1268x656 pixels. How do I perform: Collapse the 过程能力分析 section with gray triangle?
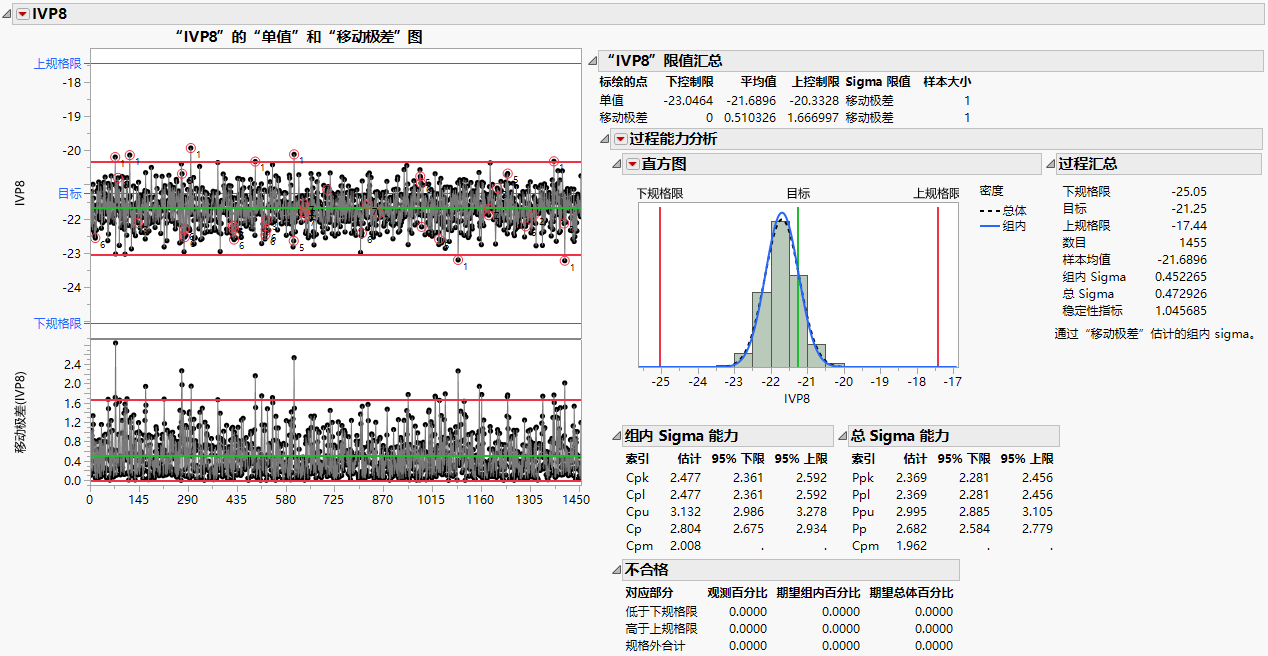[606, 139]
